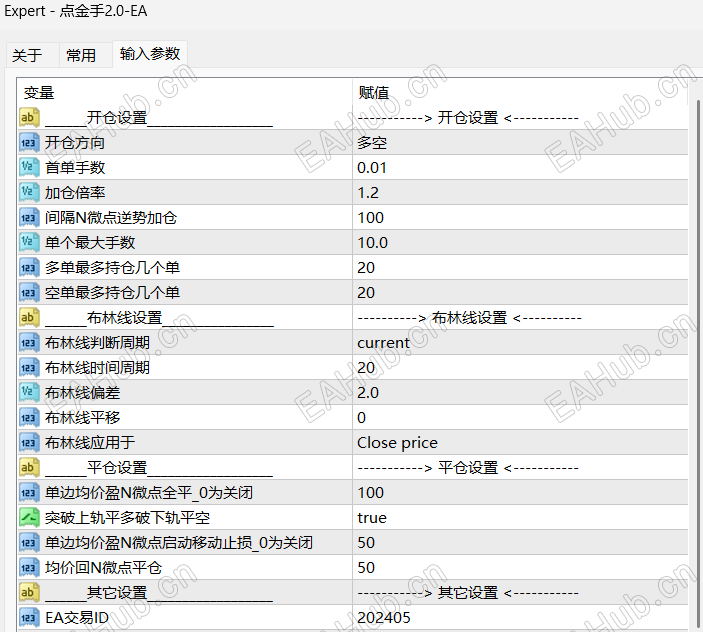Click the integer icon beside 布林线平移
This screenshot has width=703, height=632.
(30, 418)
